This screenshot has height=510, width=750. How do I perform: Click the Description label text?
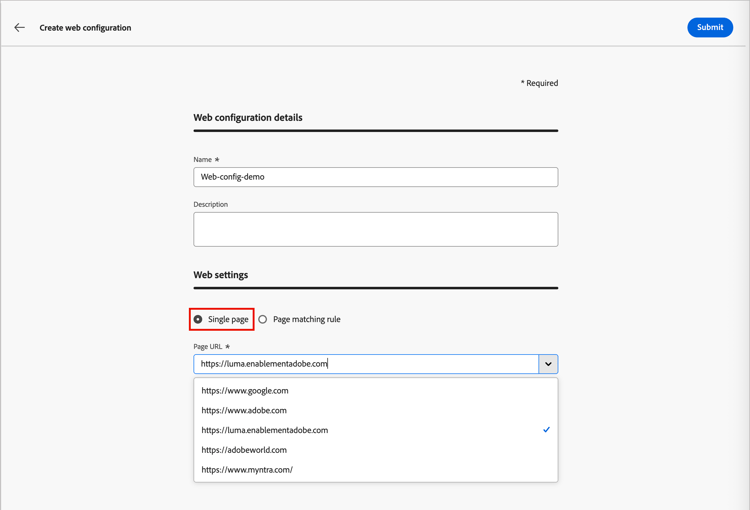pyautogui.click(x=211, y=205)
